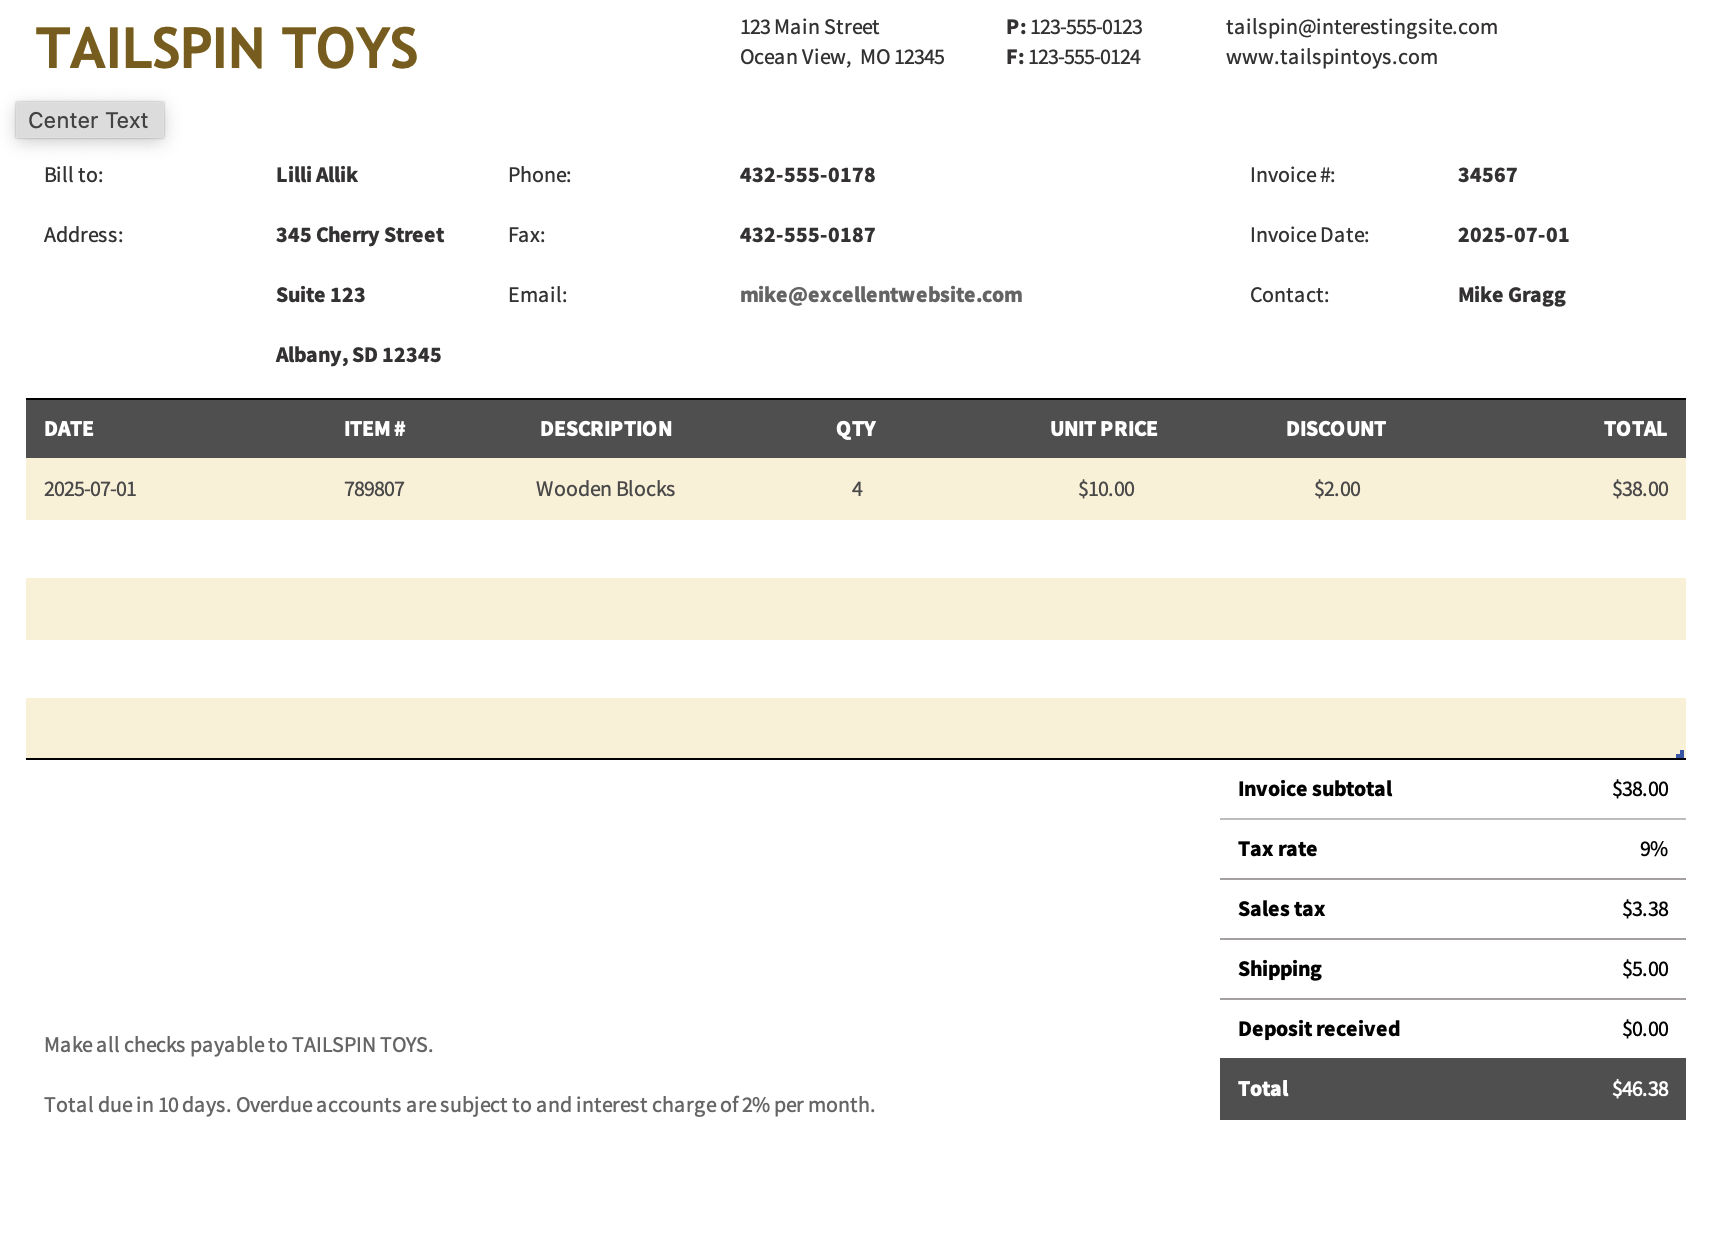The width and height of the screenshot is (1714, 1248).
Task: Click the DISCOUNT column header
Action: click(x=1336, y=429)
